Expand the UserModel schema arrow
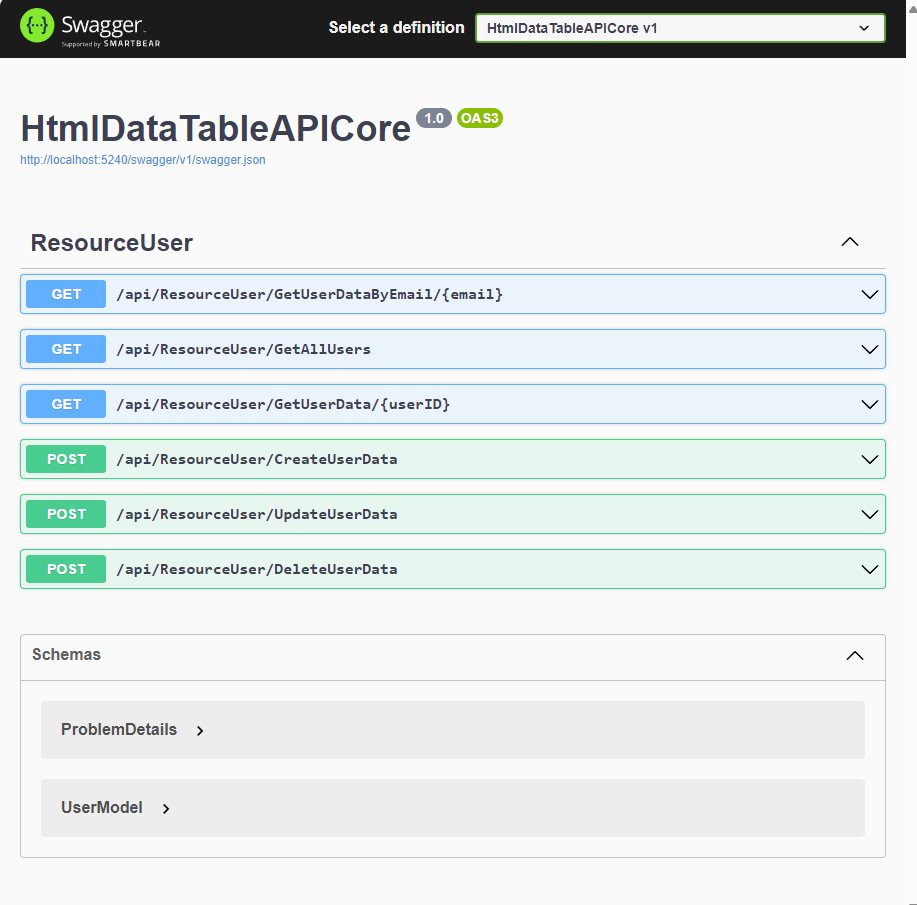The height and width of the screenshot is (905, 917). [x=166, y=809]
